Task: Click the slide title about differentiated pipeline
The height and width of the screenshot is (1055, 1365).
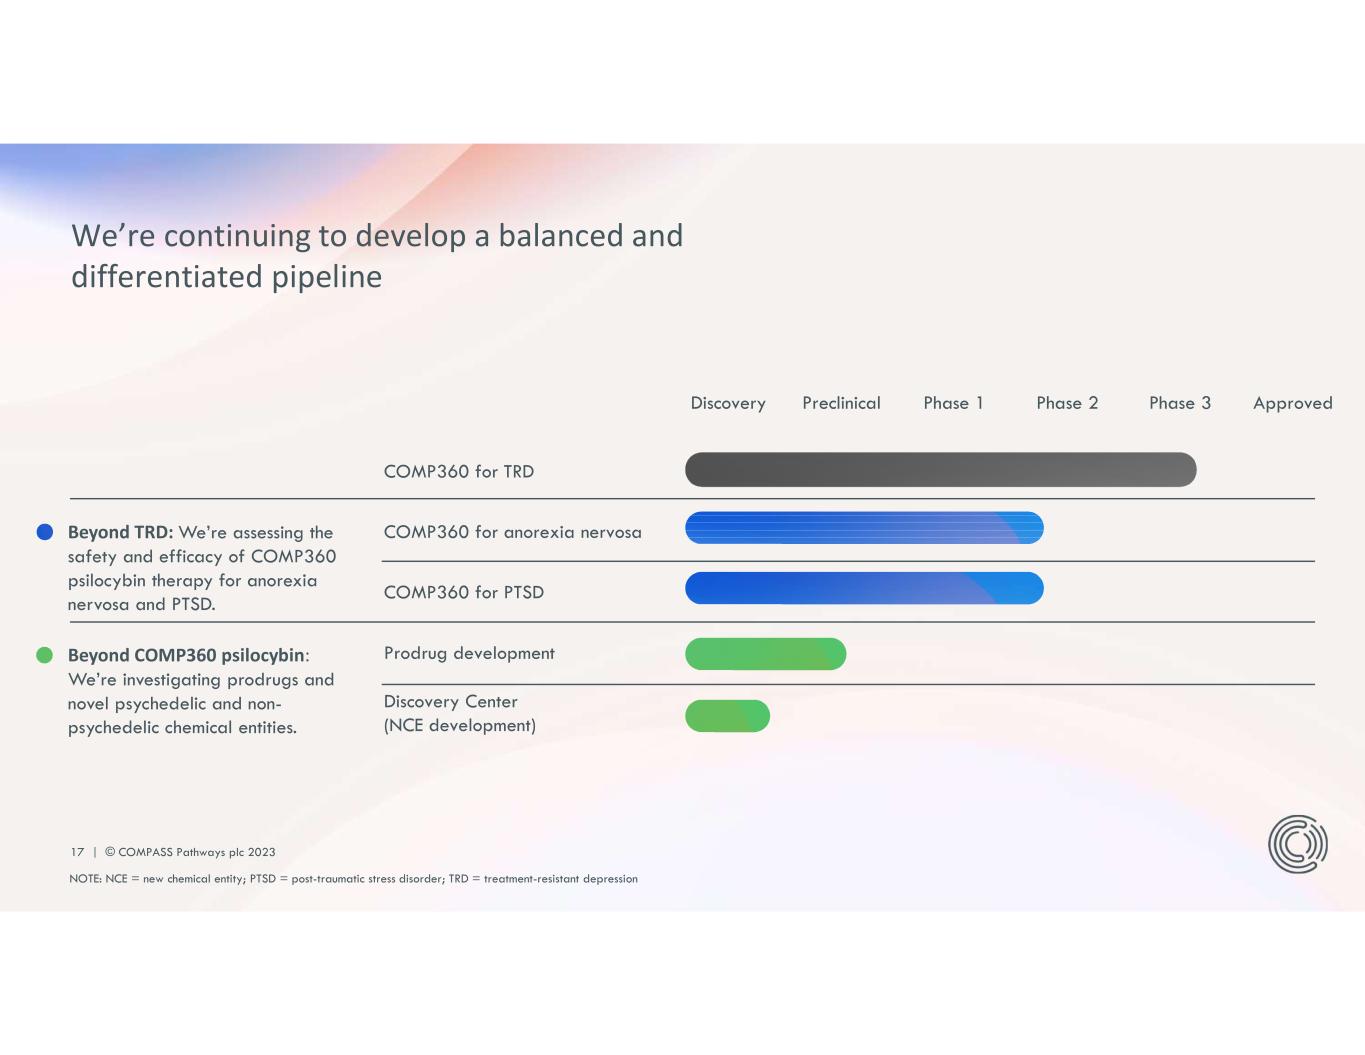Action: [x=377, y=256]
